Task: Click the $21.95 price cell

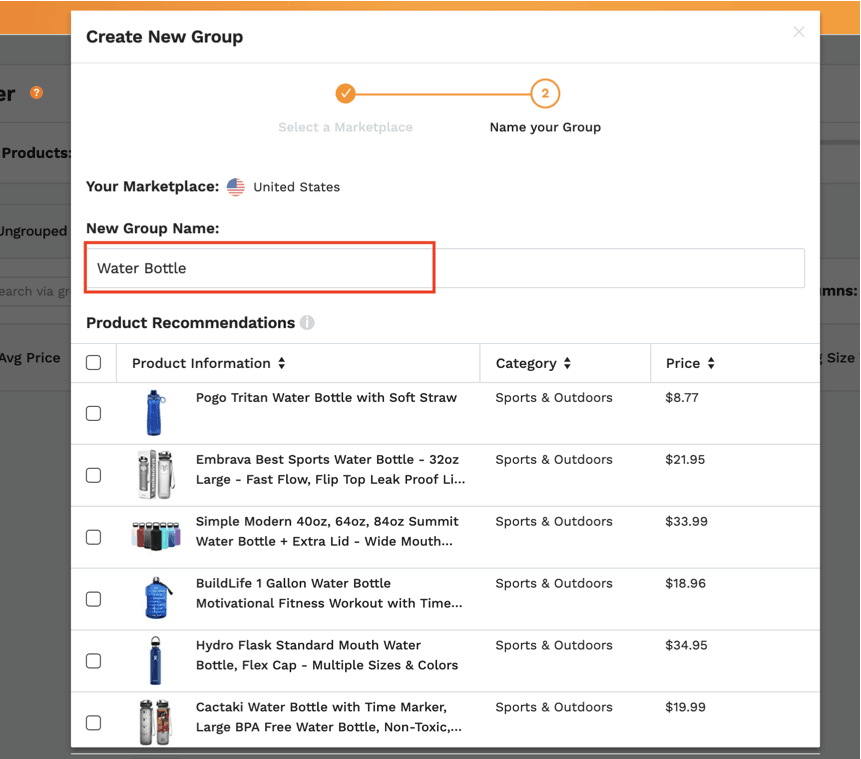Action: click(x=685, y=460)
